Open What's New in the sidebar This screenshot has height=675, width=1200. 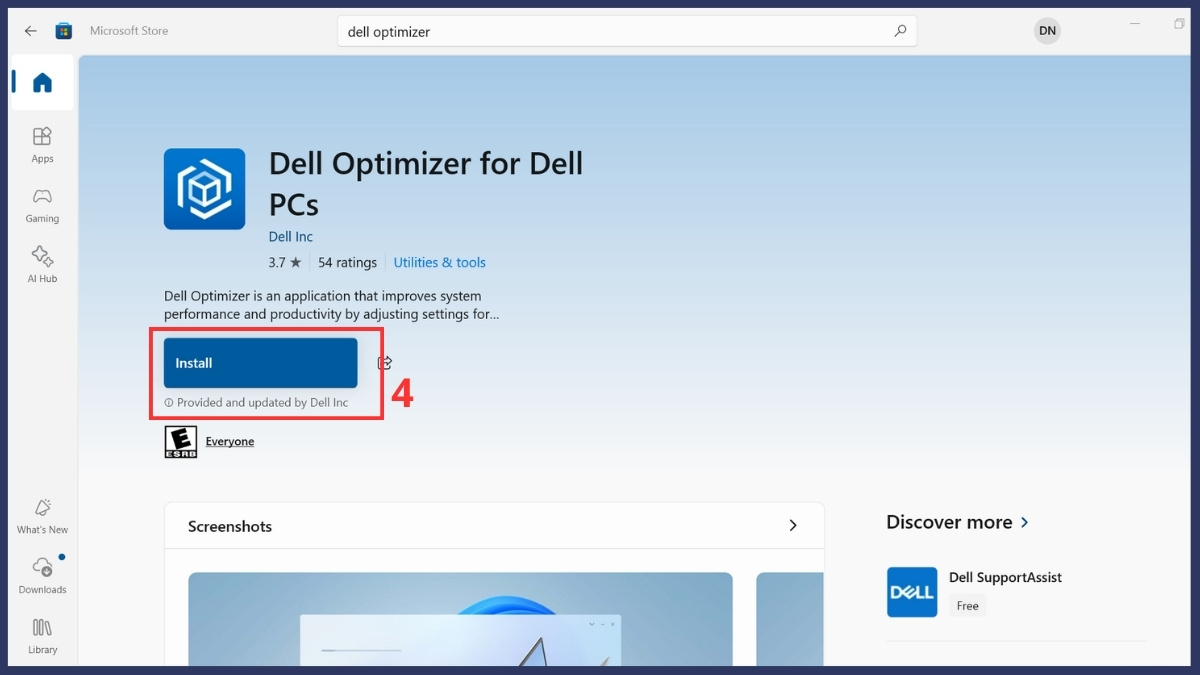coord(42,516)
